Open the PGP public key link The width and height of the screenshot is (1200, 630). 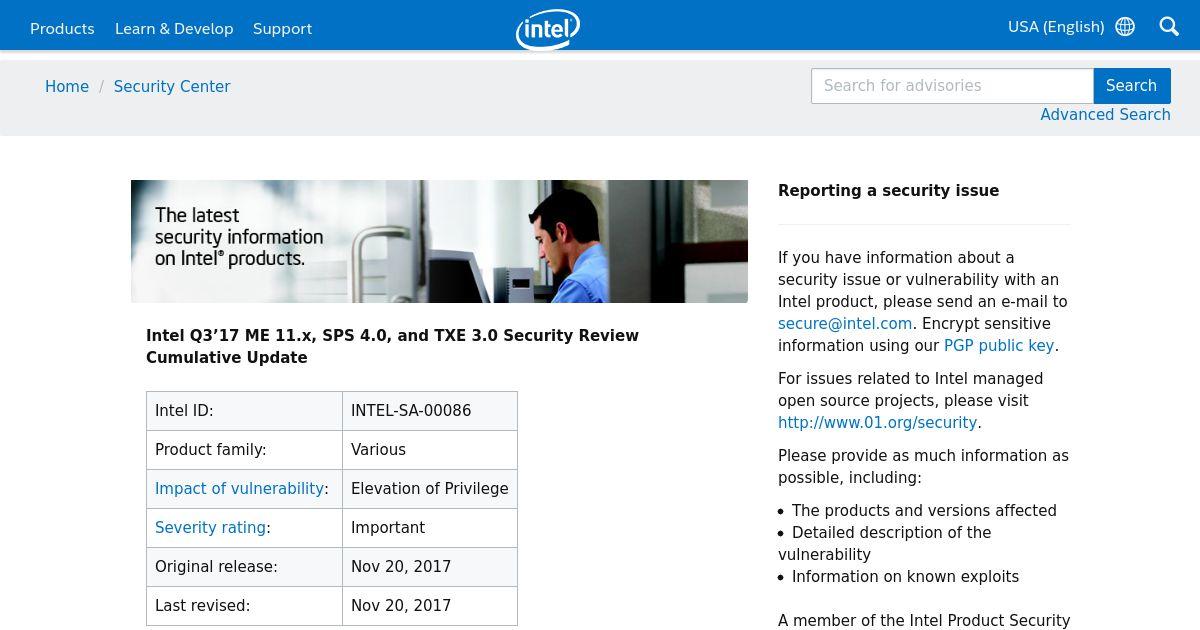tap(999, 346)
